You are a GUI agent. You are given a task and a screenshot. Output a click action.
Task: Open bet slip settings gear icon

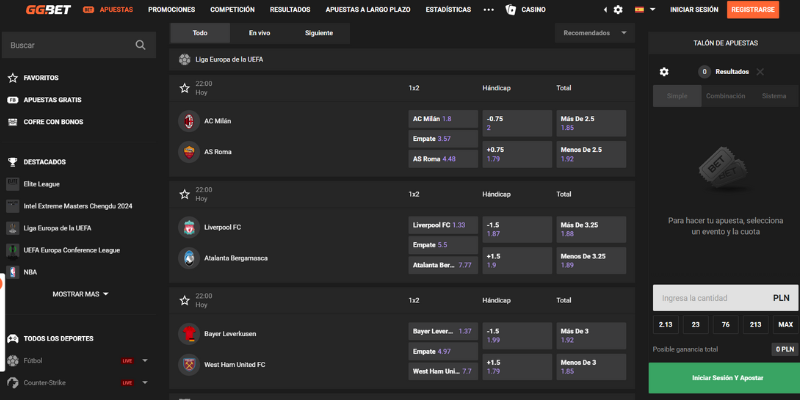[x=664, y=72]
